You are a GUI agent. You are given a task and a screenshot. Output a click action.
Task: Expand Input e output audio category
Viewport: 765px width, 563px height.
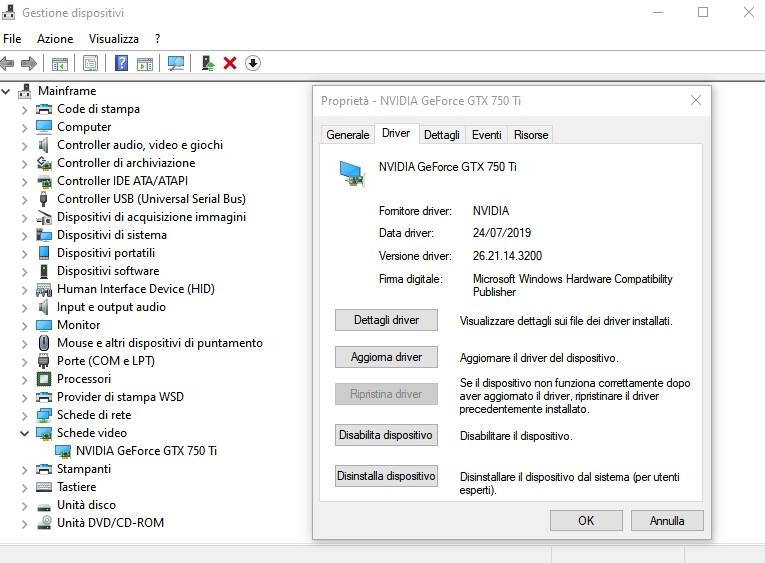(x=24, y=308)
